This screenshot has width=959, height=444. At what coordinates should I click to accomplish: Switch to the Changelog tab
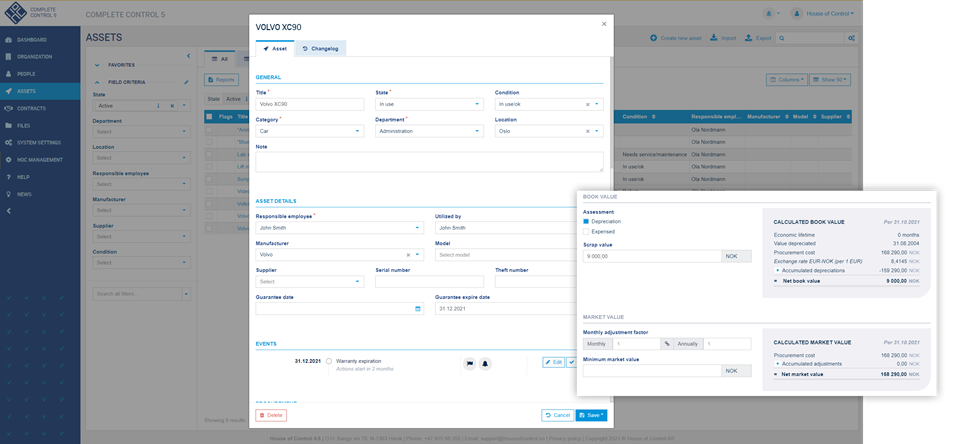(320, 48)
